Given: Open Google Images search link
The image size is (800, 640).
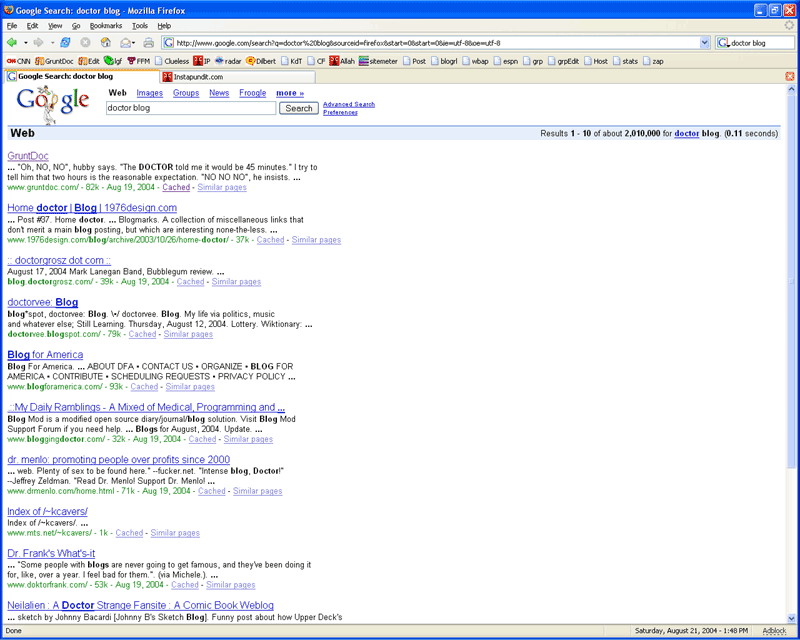Looking at the screenshot, I should pyautogui.click(x=149, y=93).
